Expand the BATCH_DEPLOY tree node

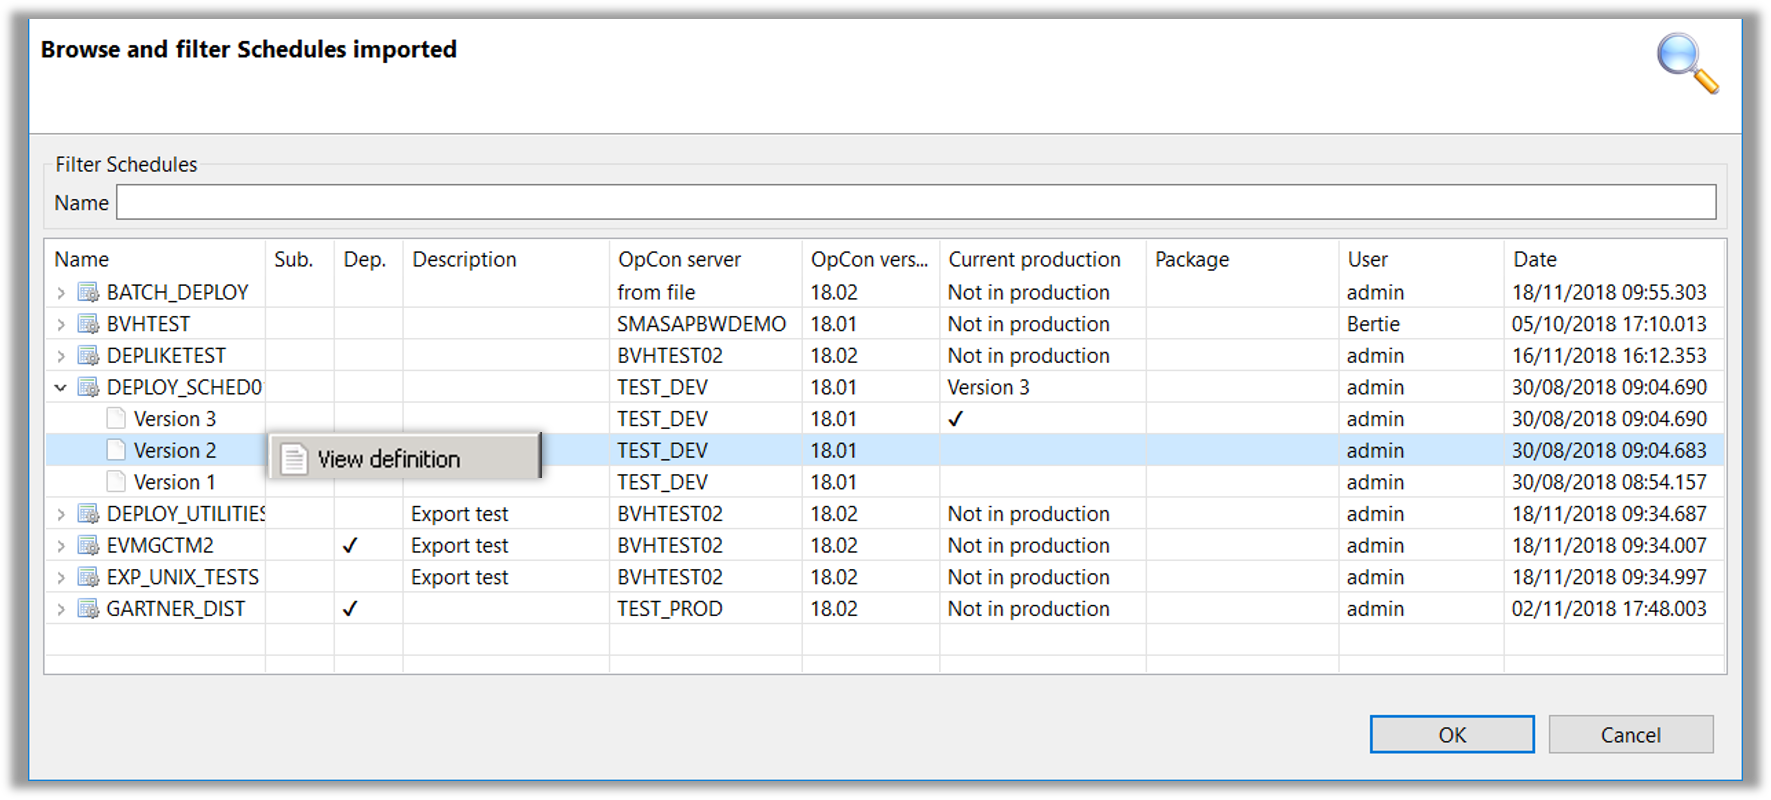click(x=61, y=293)
